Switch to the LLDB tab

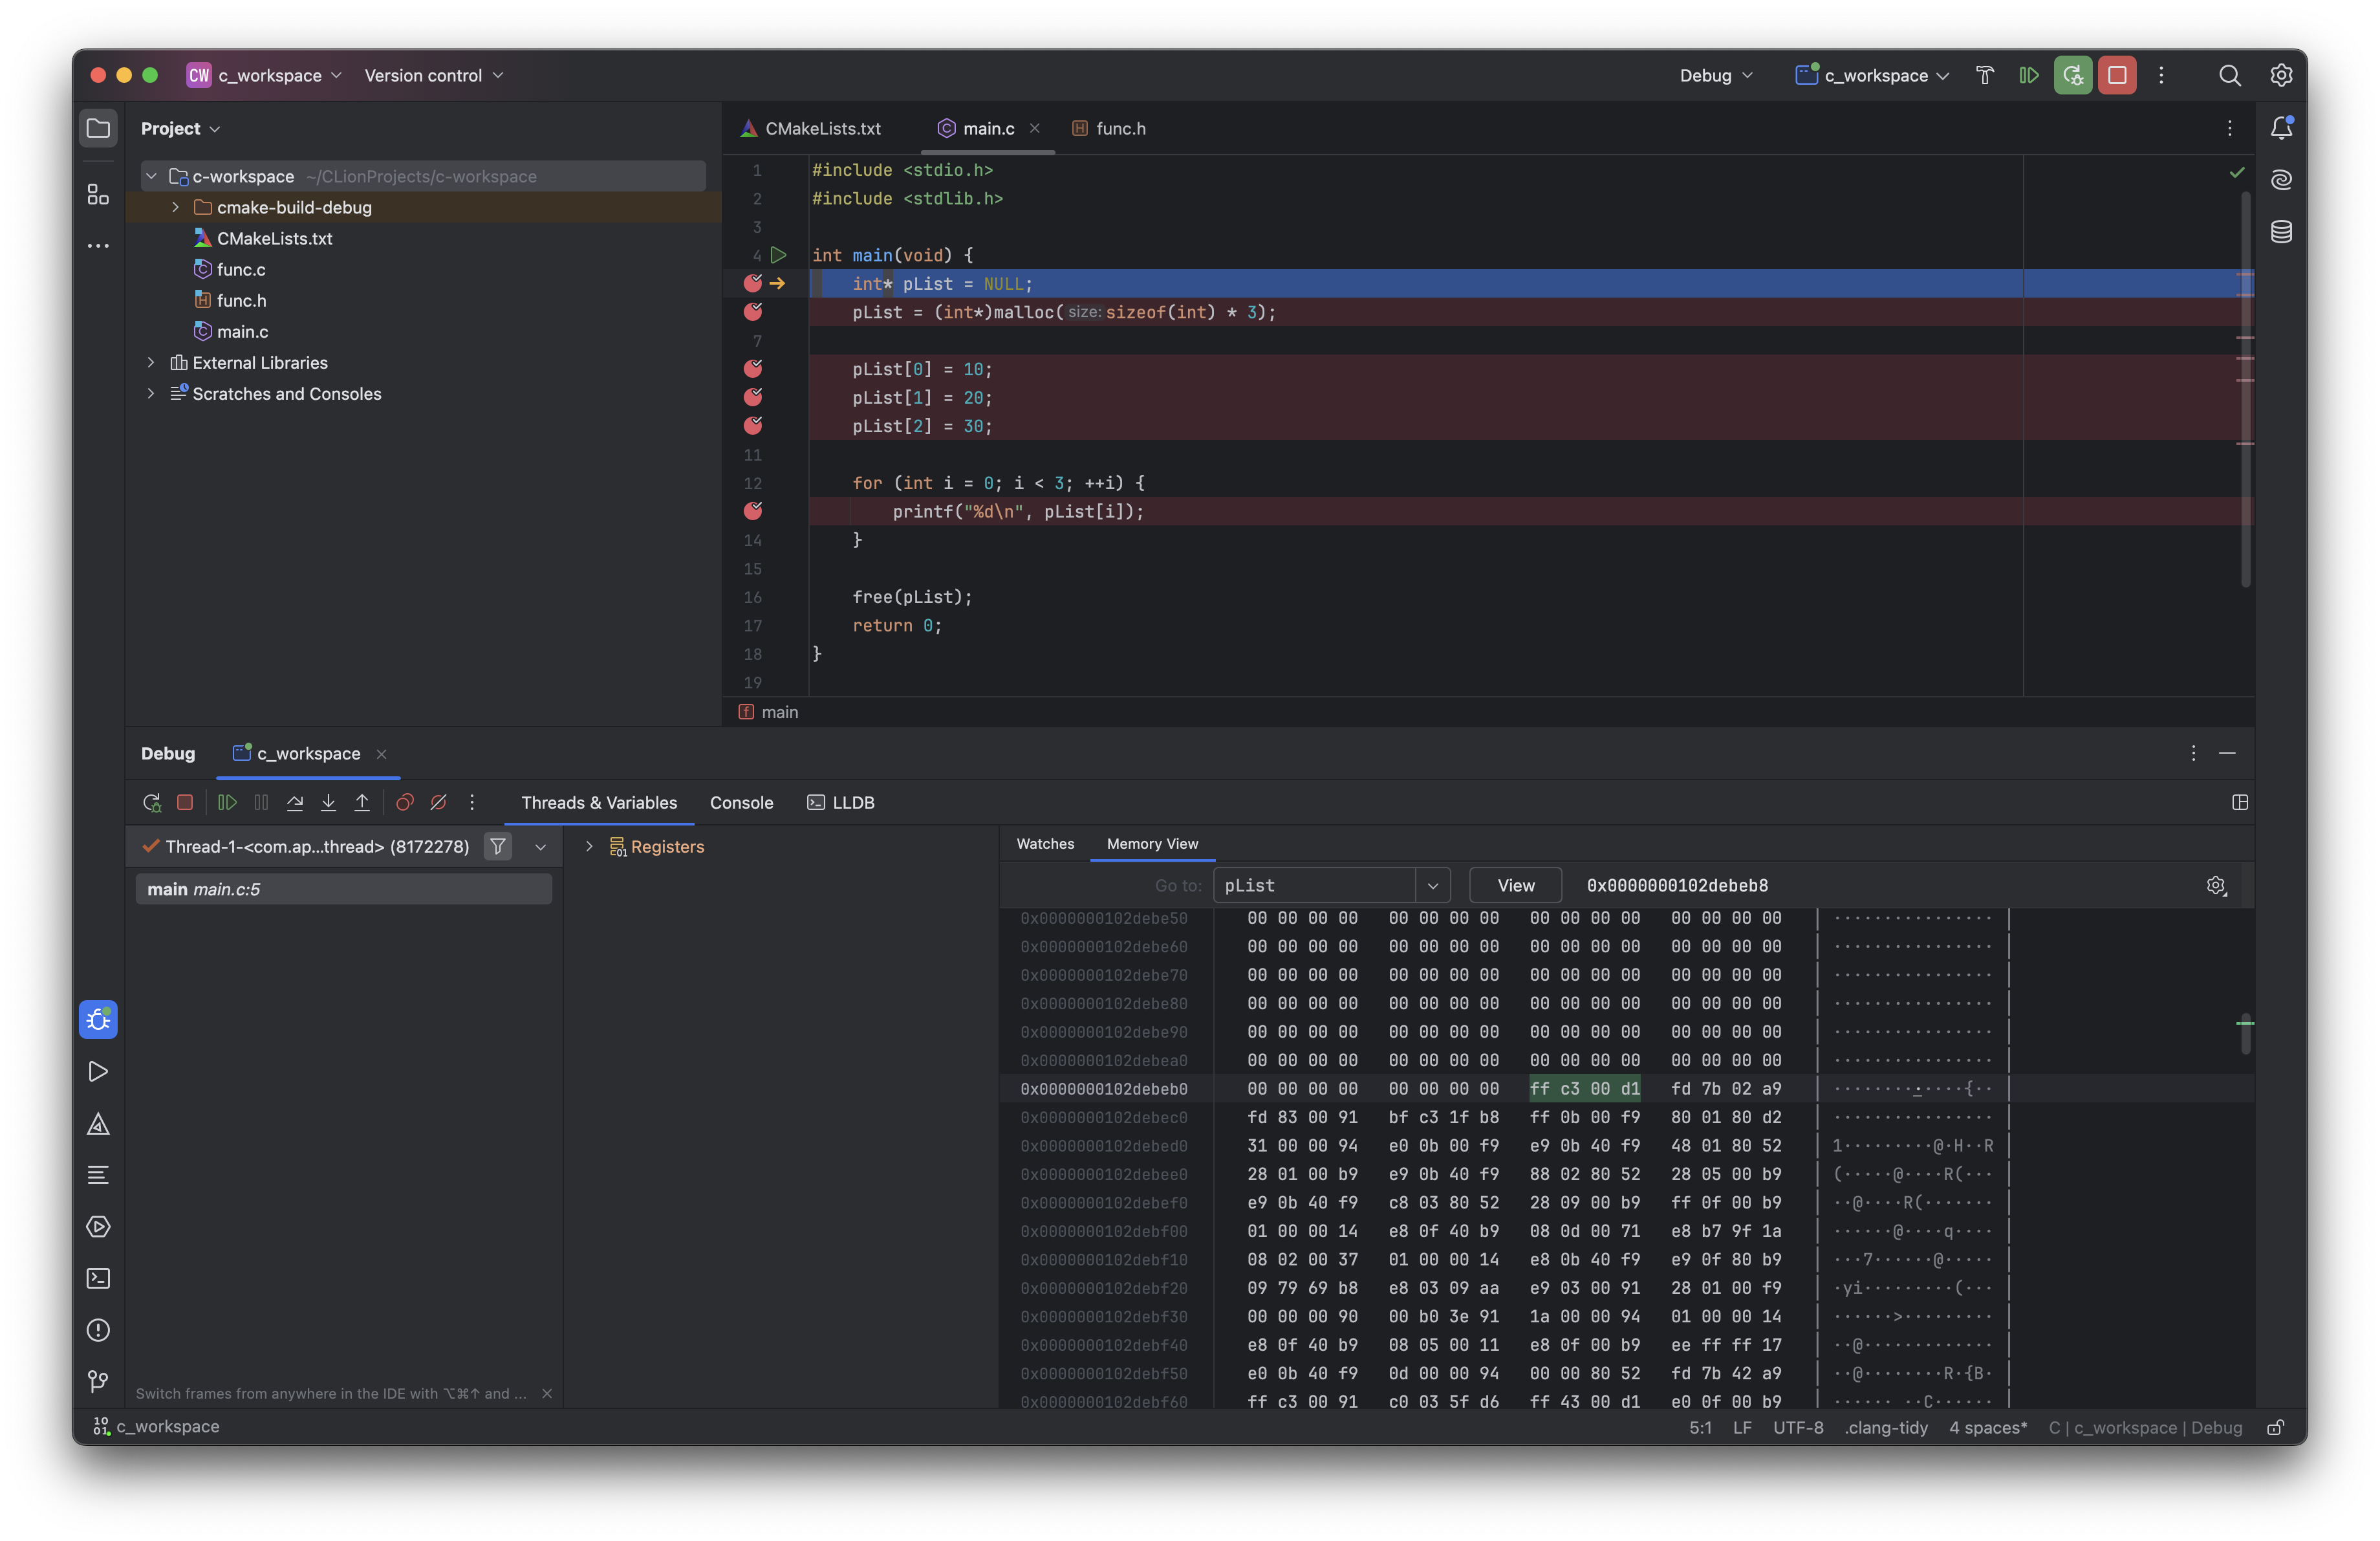click(852, 802)
